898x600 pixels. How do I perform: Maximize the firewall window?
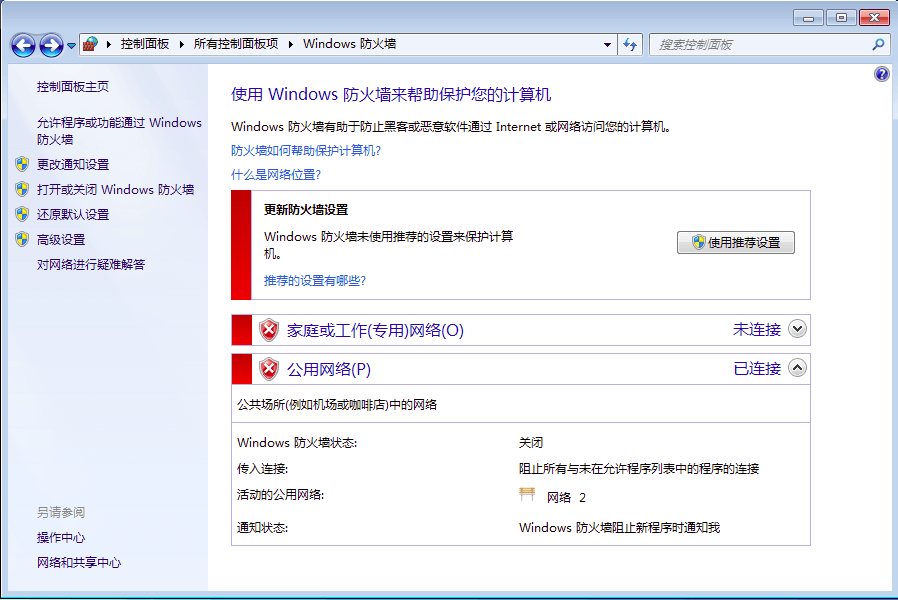click(841, 18)
